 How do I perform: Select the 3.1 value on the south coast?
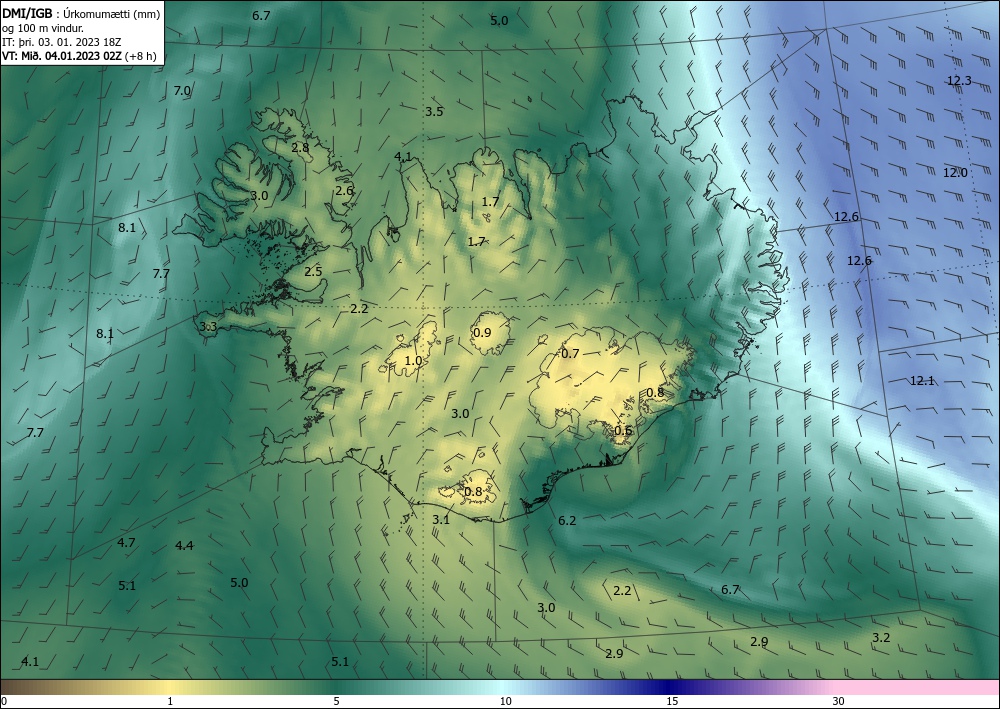coord(441,520)
